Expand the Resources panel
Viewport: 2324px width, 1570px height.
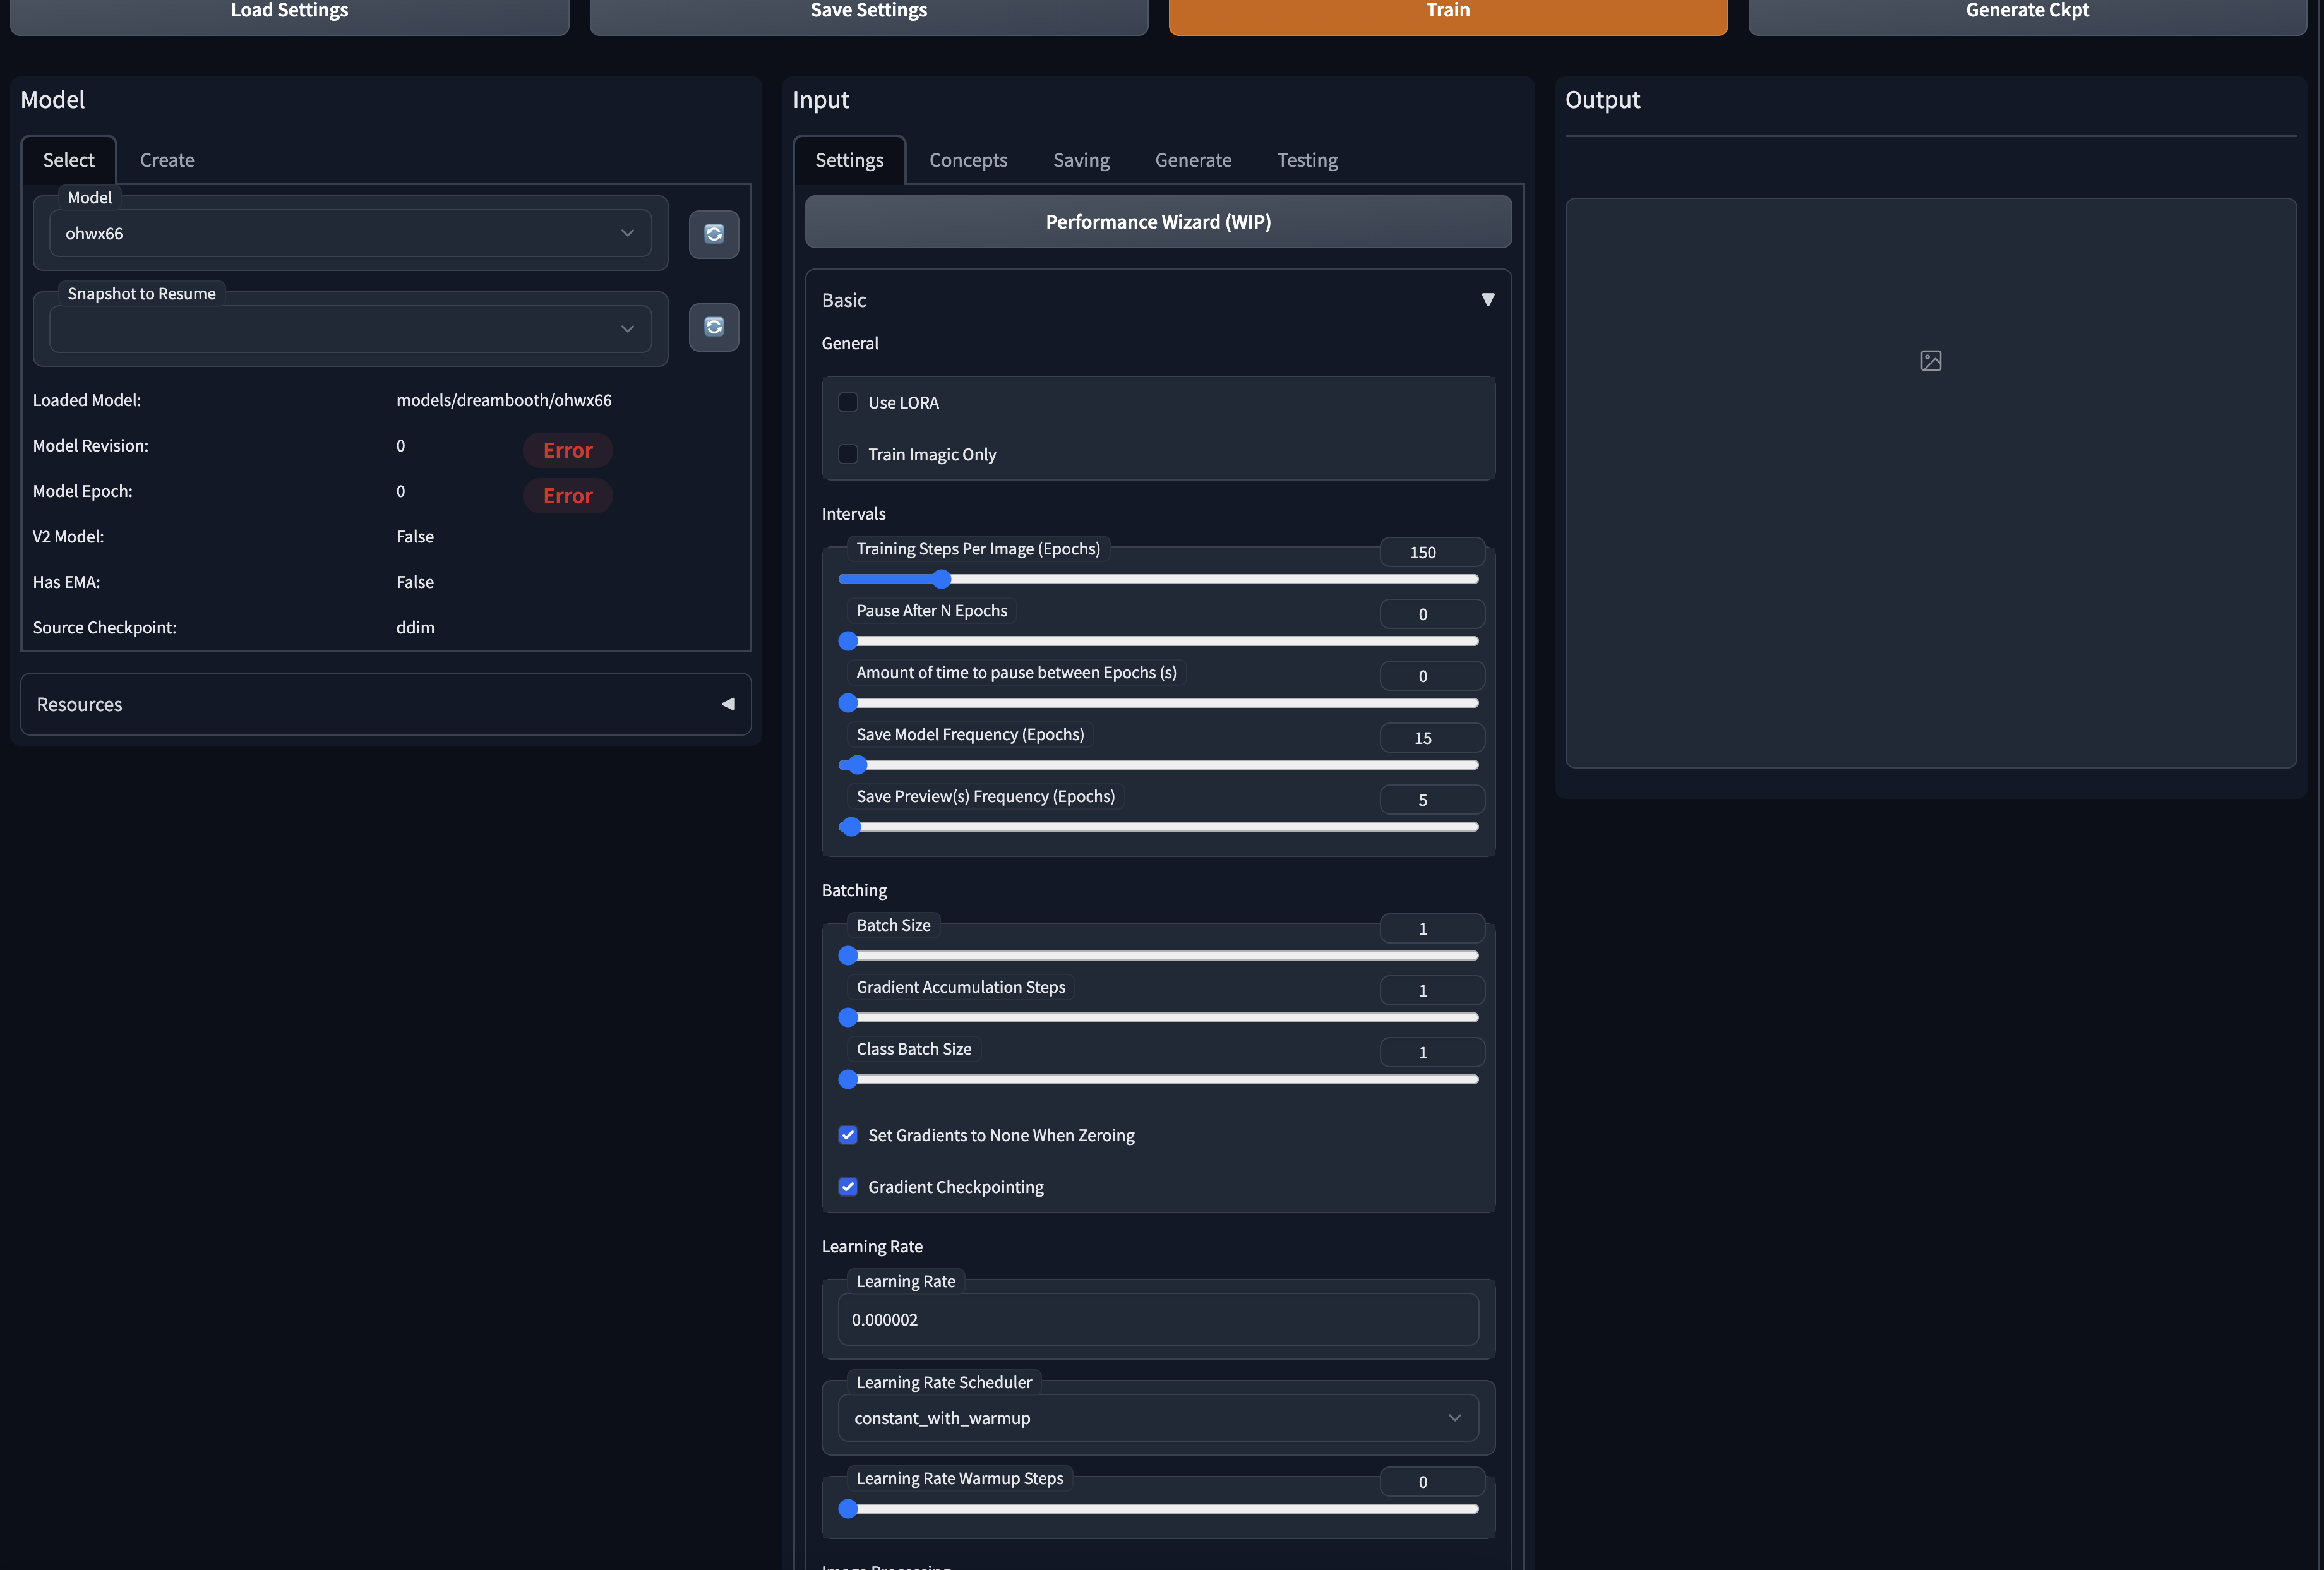click(727, 704)
